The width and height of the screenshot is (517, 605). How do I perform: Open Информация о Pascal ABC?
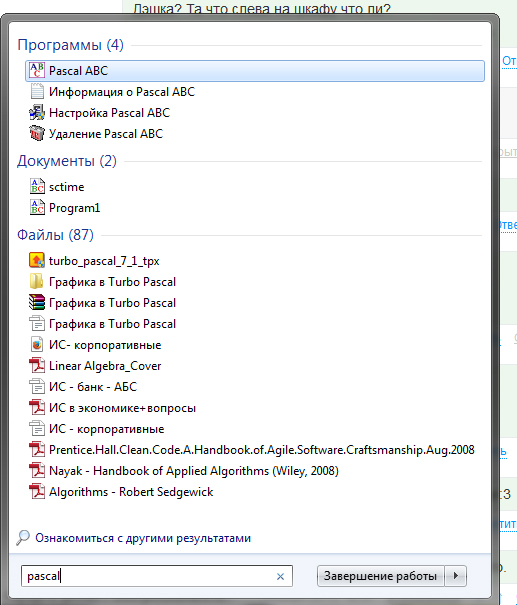122,92
